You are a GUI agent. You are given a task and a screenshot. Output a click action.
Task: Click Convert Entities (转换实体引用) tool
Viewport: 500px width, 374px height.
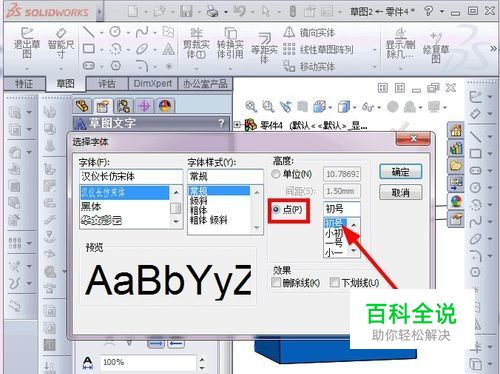[x=230, y=44]
